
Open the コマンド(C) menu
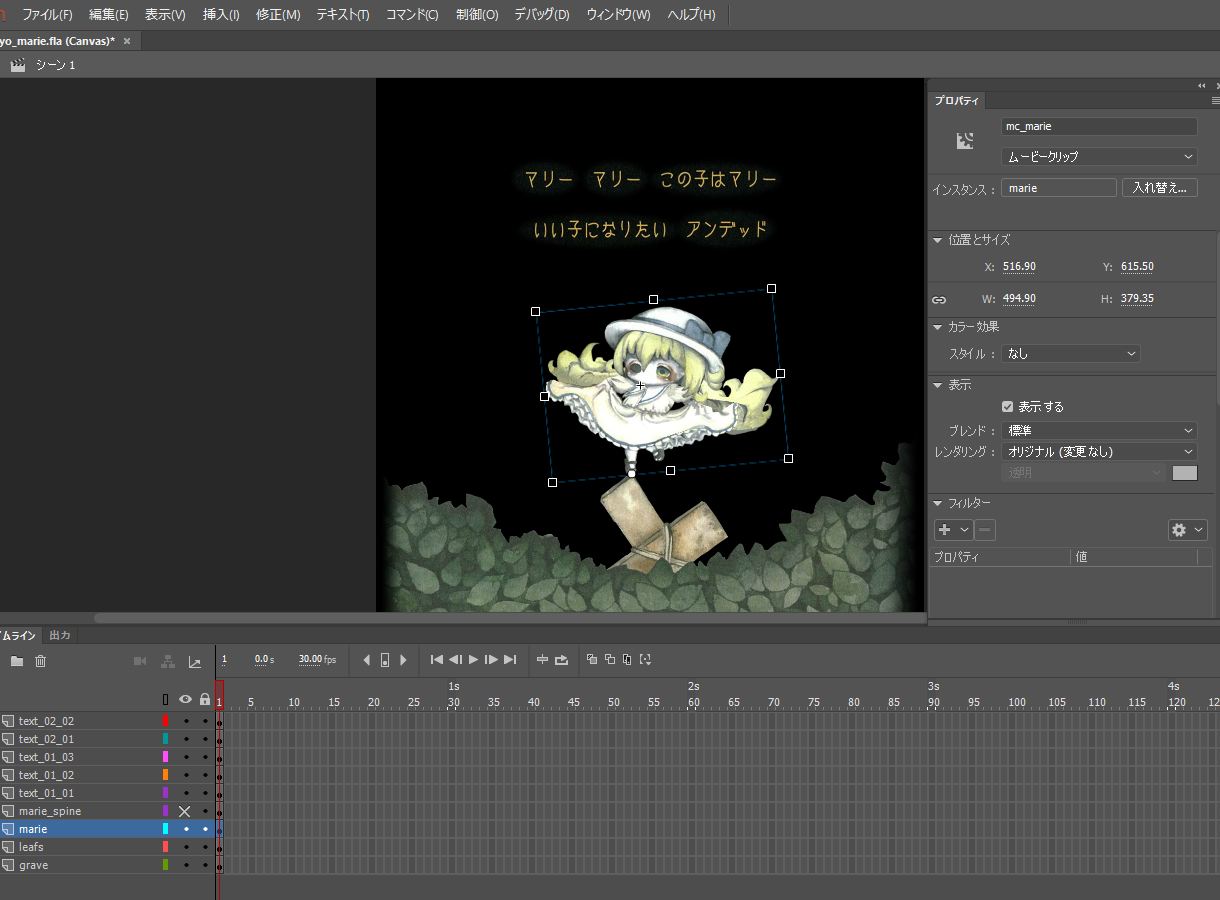[412, 15]
